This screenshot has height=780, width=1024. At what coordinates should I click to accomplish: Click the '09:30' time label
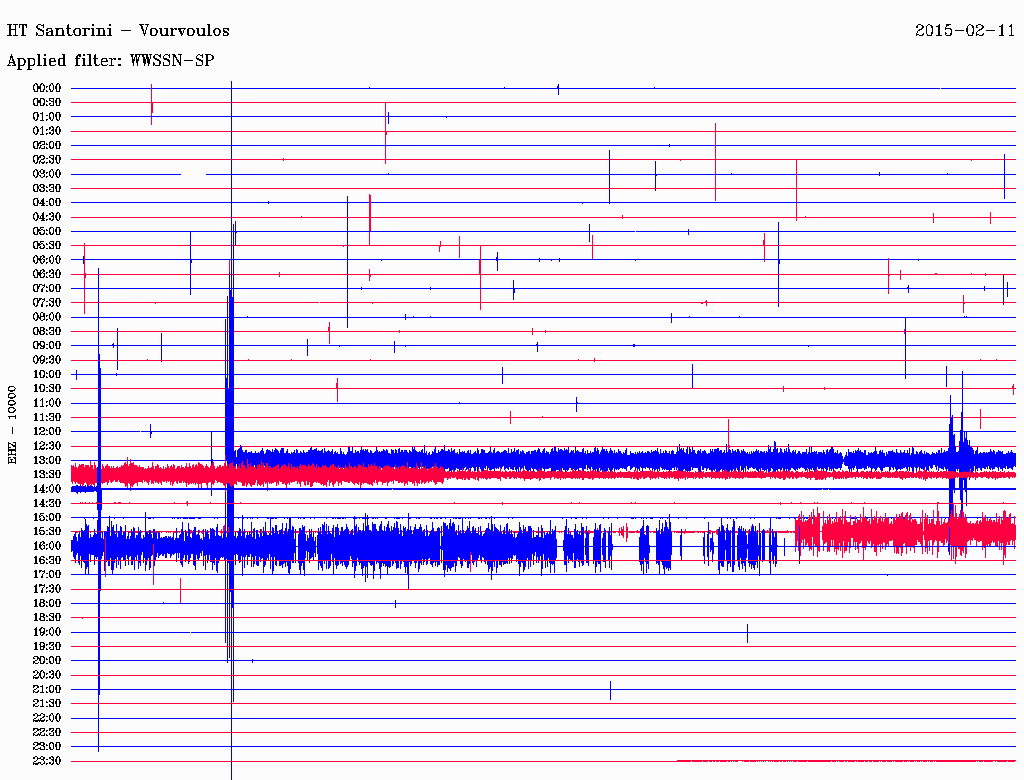(47, 360)
